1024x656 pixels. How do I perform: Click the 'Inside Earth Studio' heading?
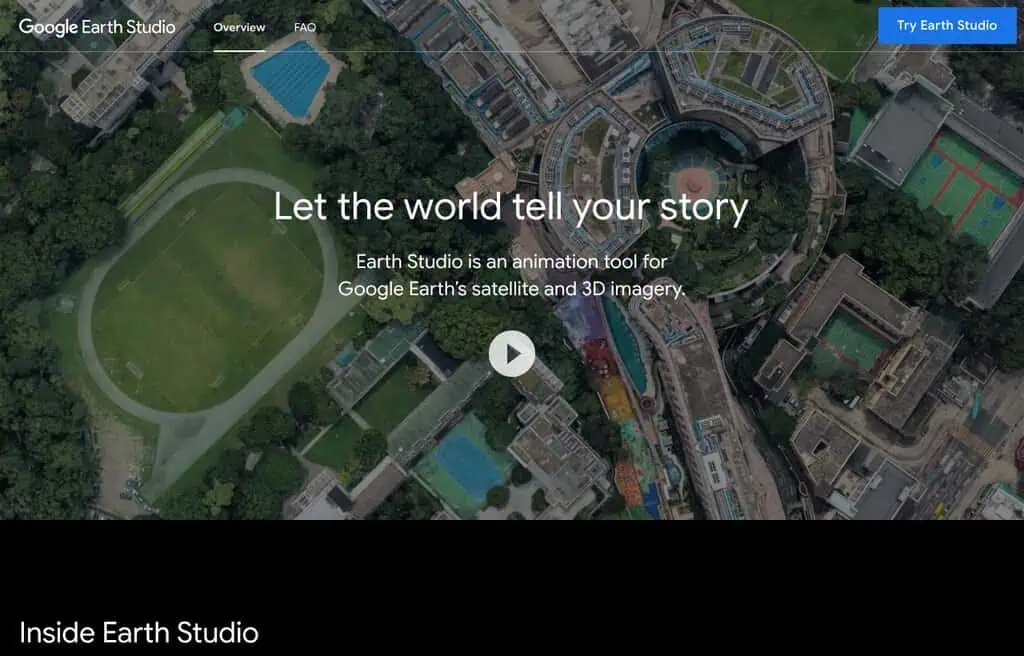pos(139,633)
